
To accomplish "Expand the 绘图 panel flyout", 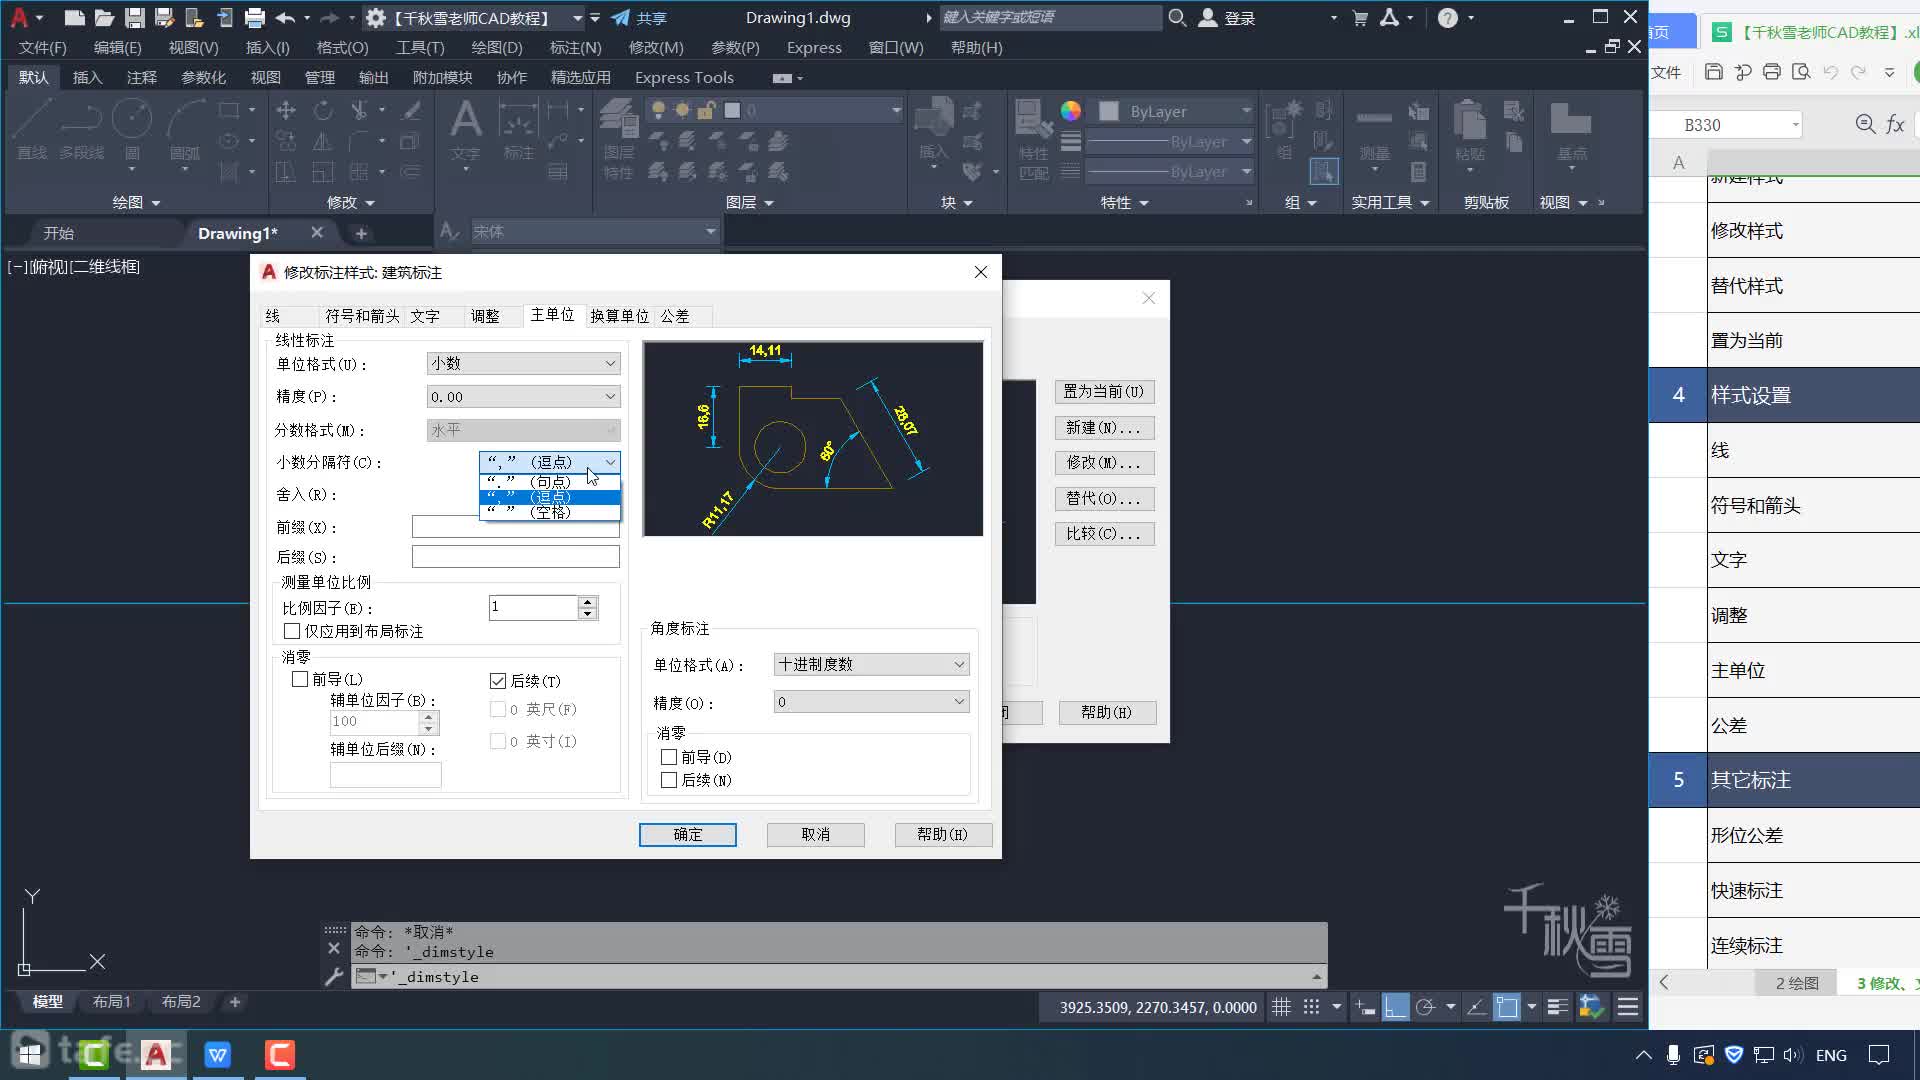I will tap(136, 202).
